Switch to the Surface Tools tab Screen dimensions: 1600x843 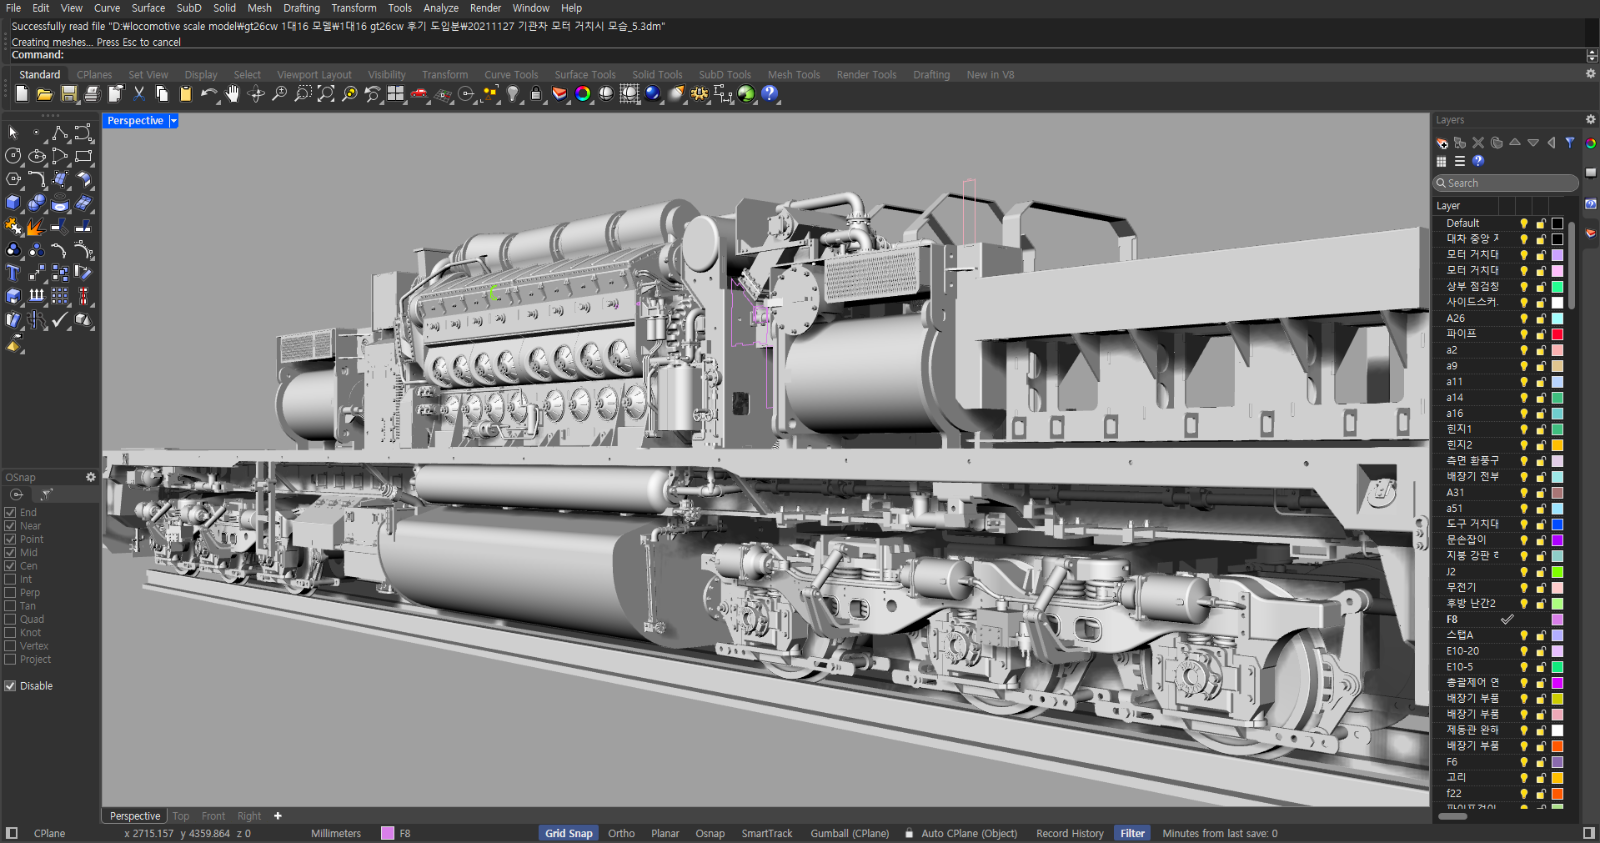click(x=585, y=75)
